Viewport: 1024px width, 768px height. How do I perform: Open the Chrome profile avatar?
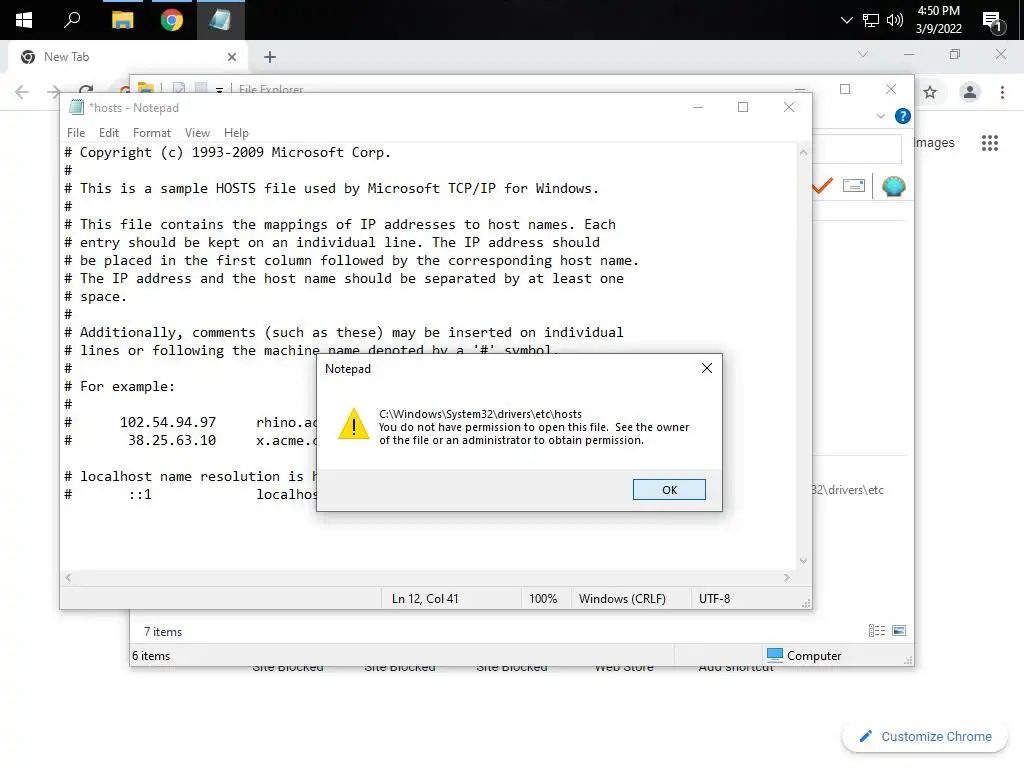(969, 92)
